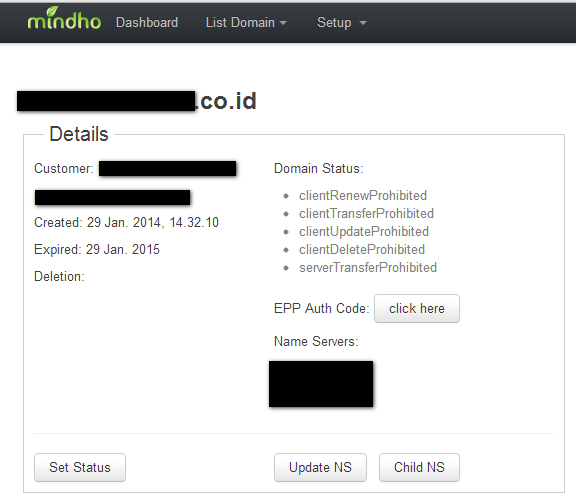This screenshot has height=500, width=576.
Task: Expand the List Domain dropdown menu
Action: pyautogui.click(x=246, y=22)
